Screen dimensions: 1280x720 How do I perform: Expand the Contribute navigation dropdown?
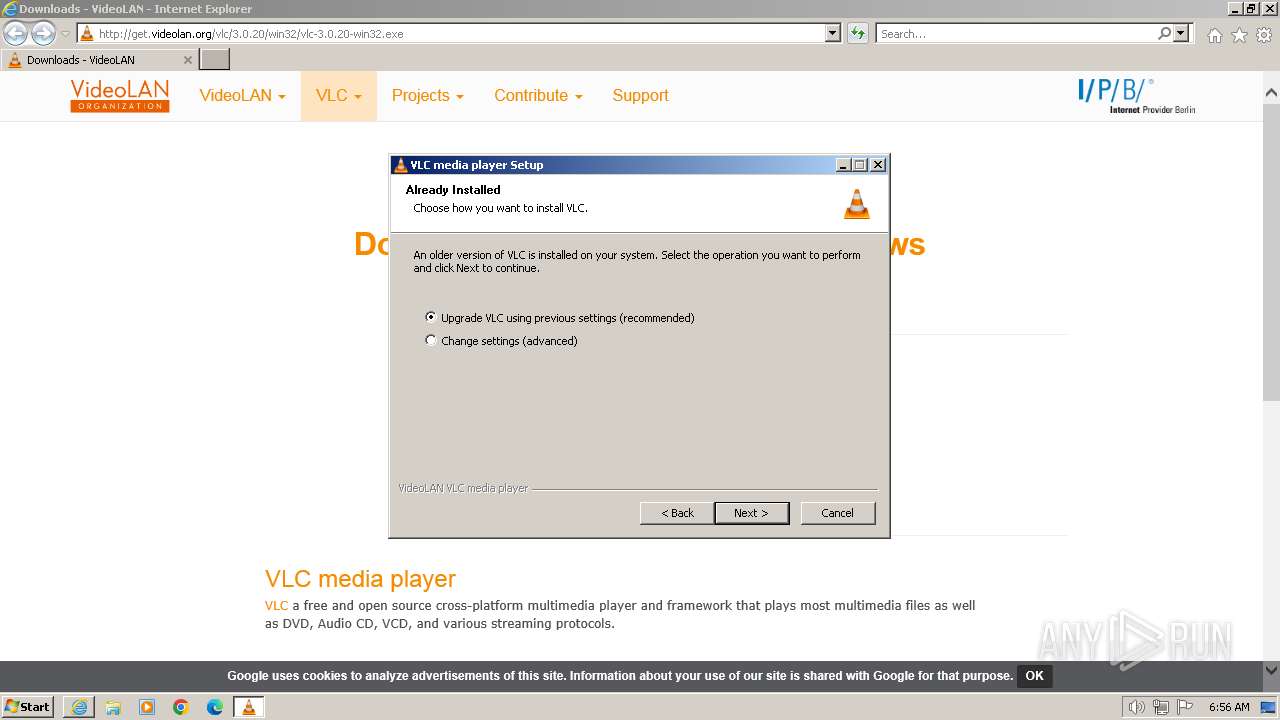click(538, 96)
